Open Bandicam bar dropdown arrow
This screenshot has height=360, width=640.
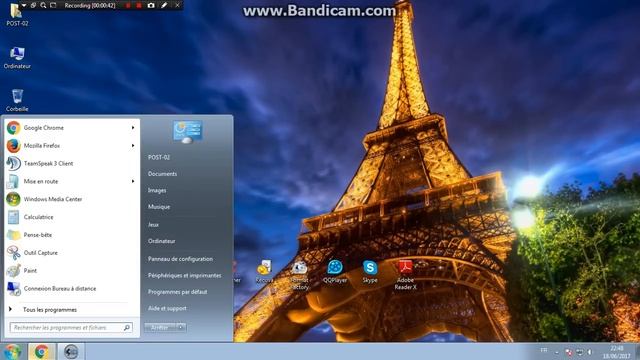click(x=24, y=5)
